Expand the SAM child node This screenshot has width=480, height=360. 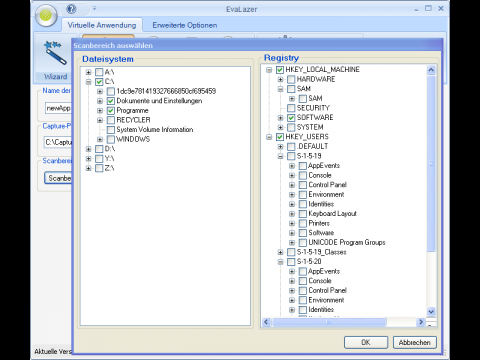tap(292, 98)
